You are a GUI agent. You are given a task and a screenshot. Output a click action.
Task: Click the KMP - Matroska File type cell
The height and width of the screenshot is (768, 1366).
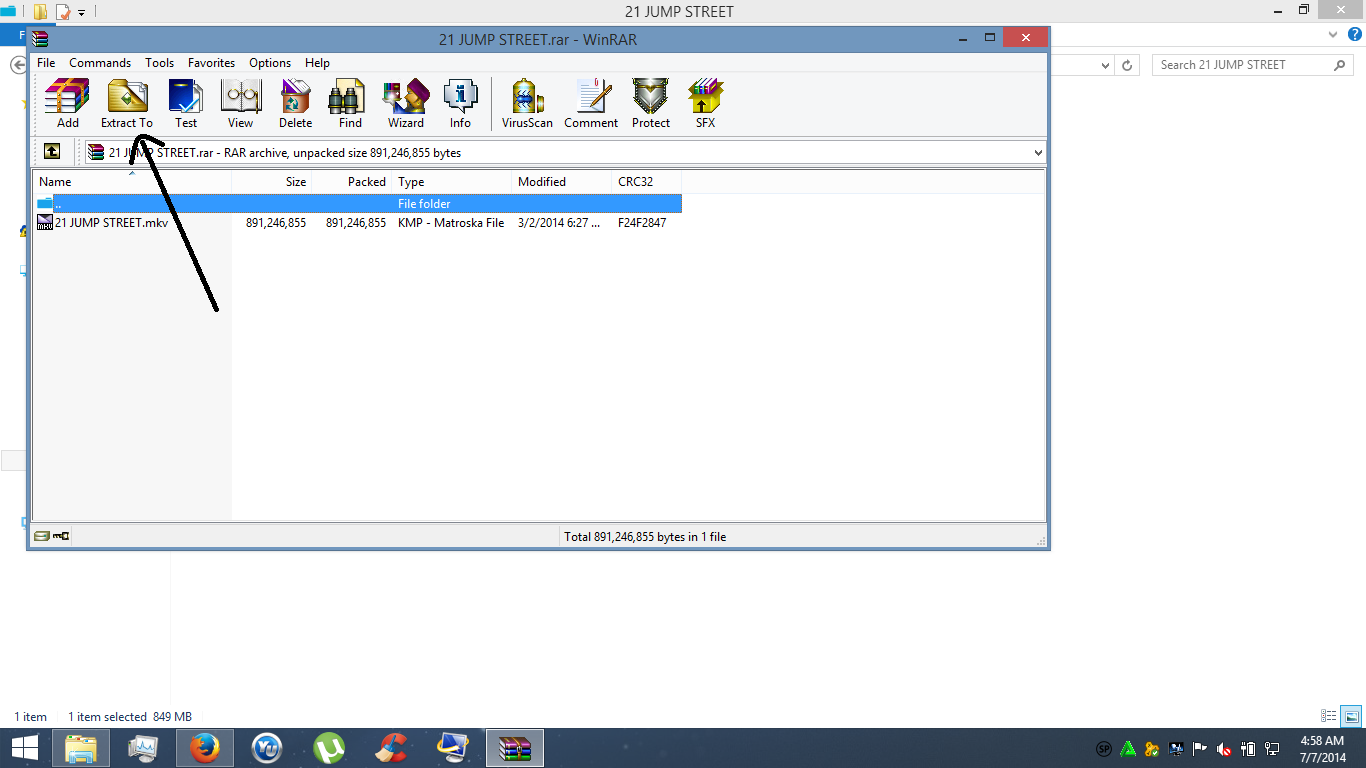pos(451,223)
